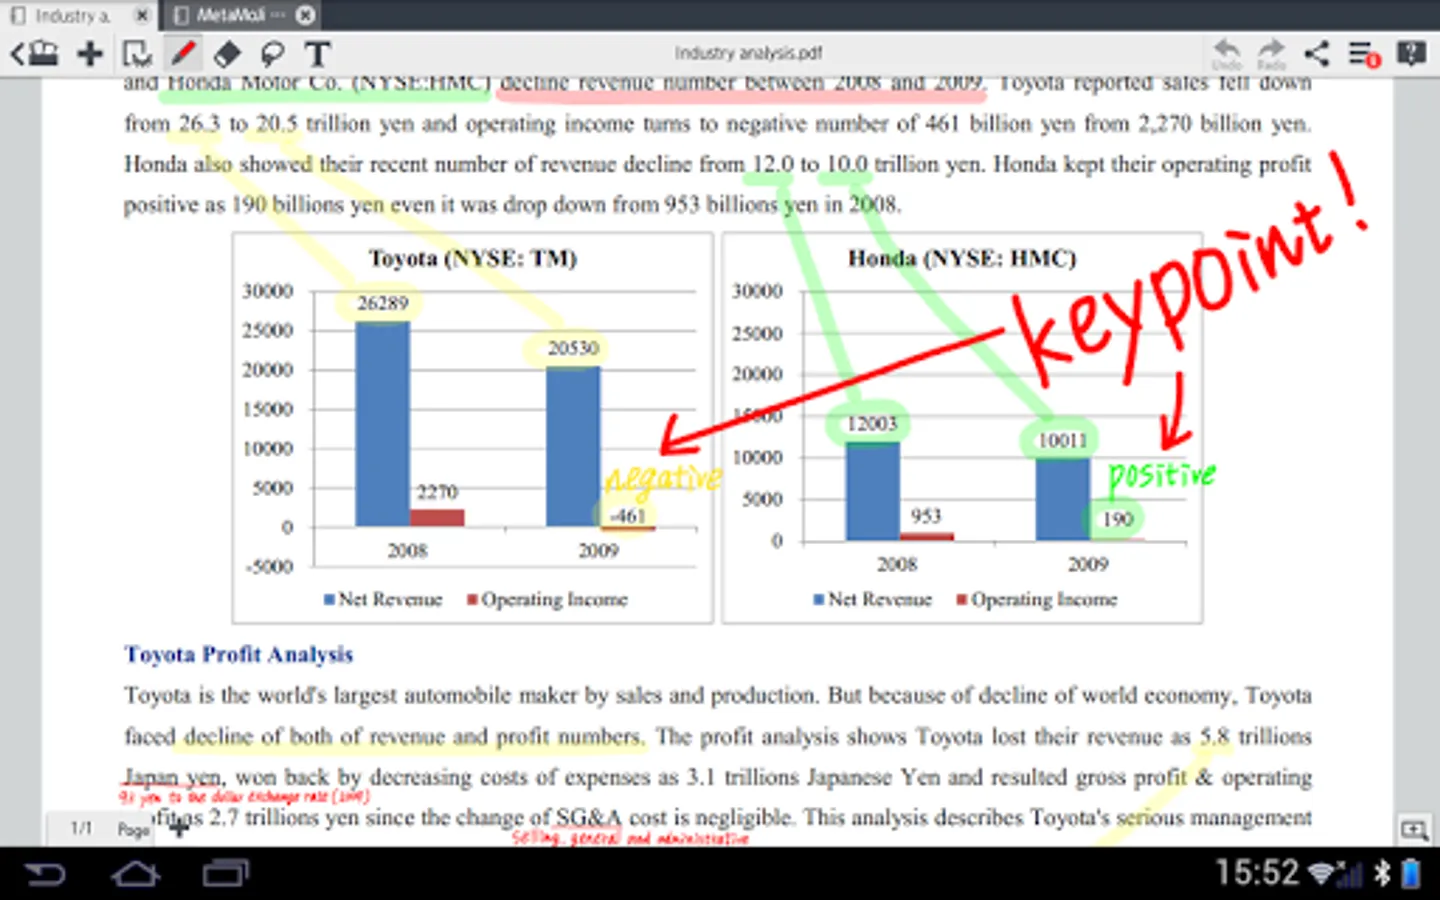
Task: Select the Text tool
Action: [x=318, y=53]
